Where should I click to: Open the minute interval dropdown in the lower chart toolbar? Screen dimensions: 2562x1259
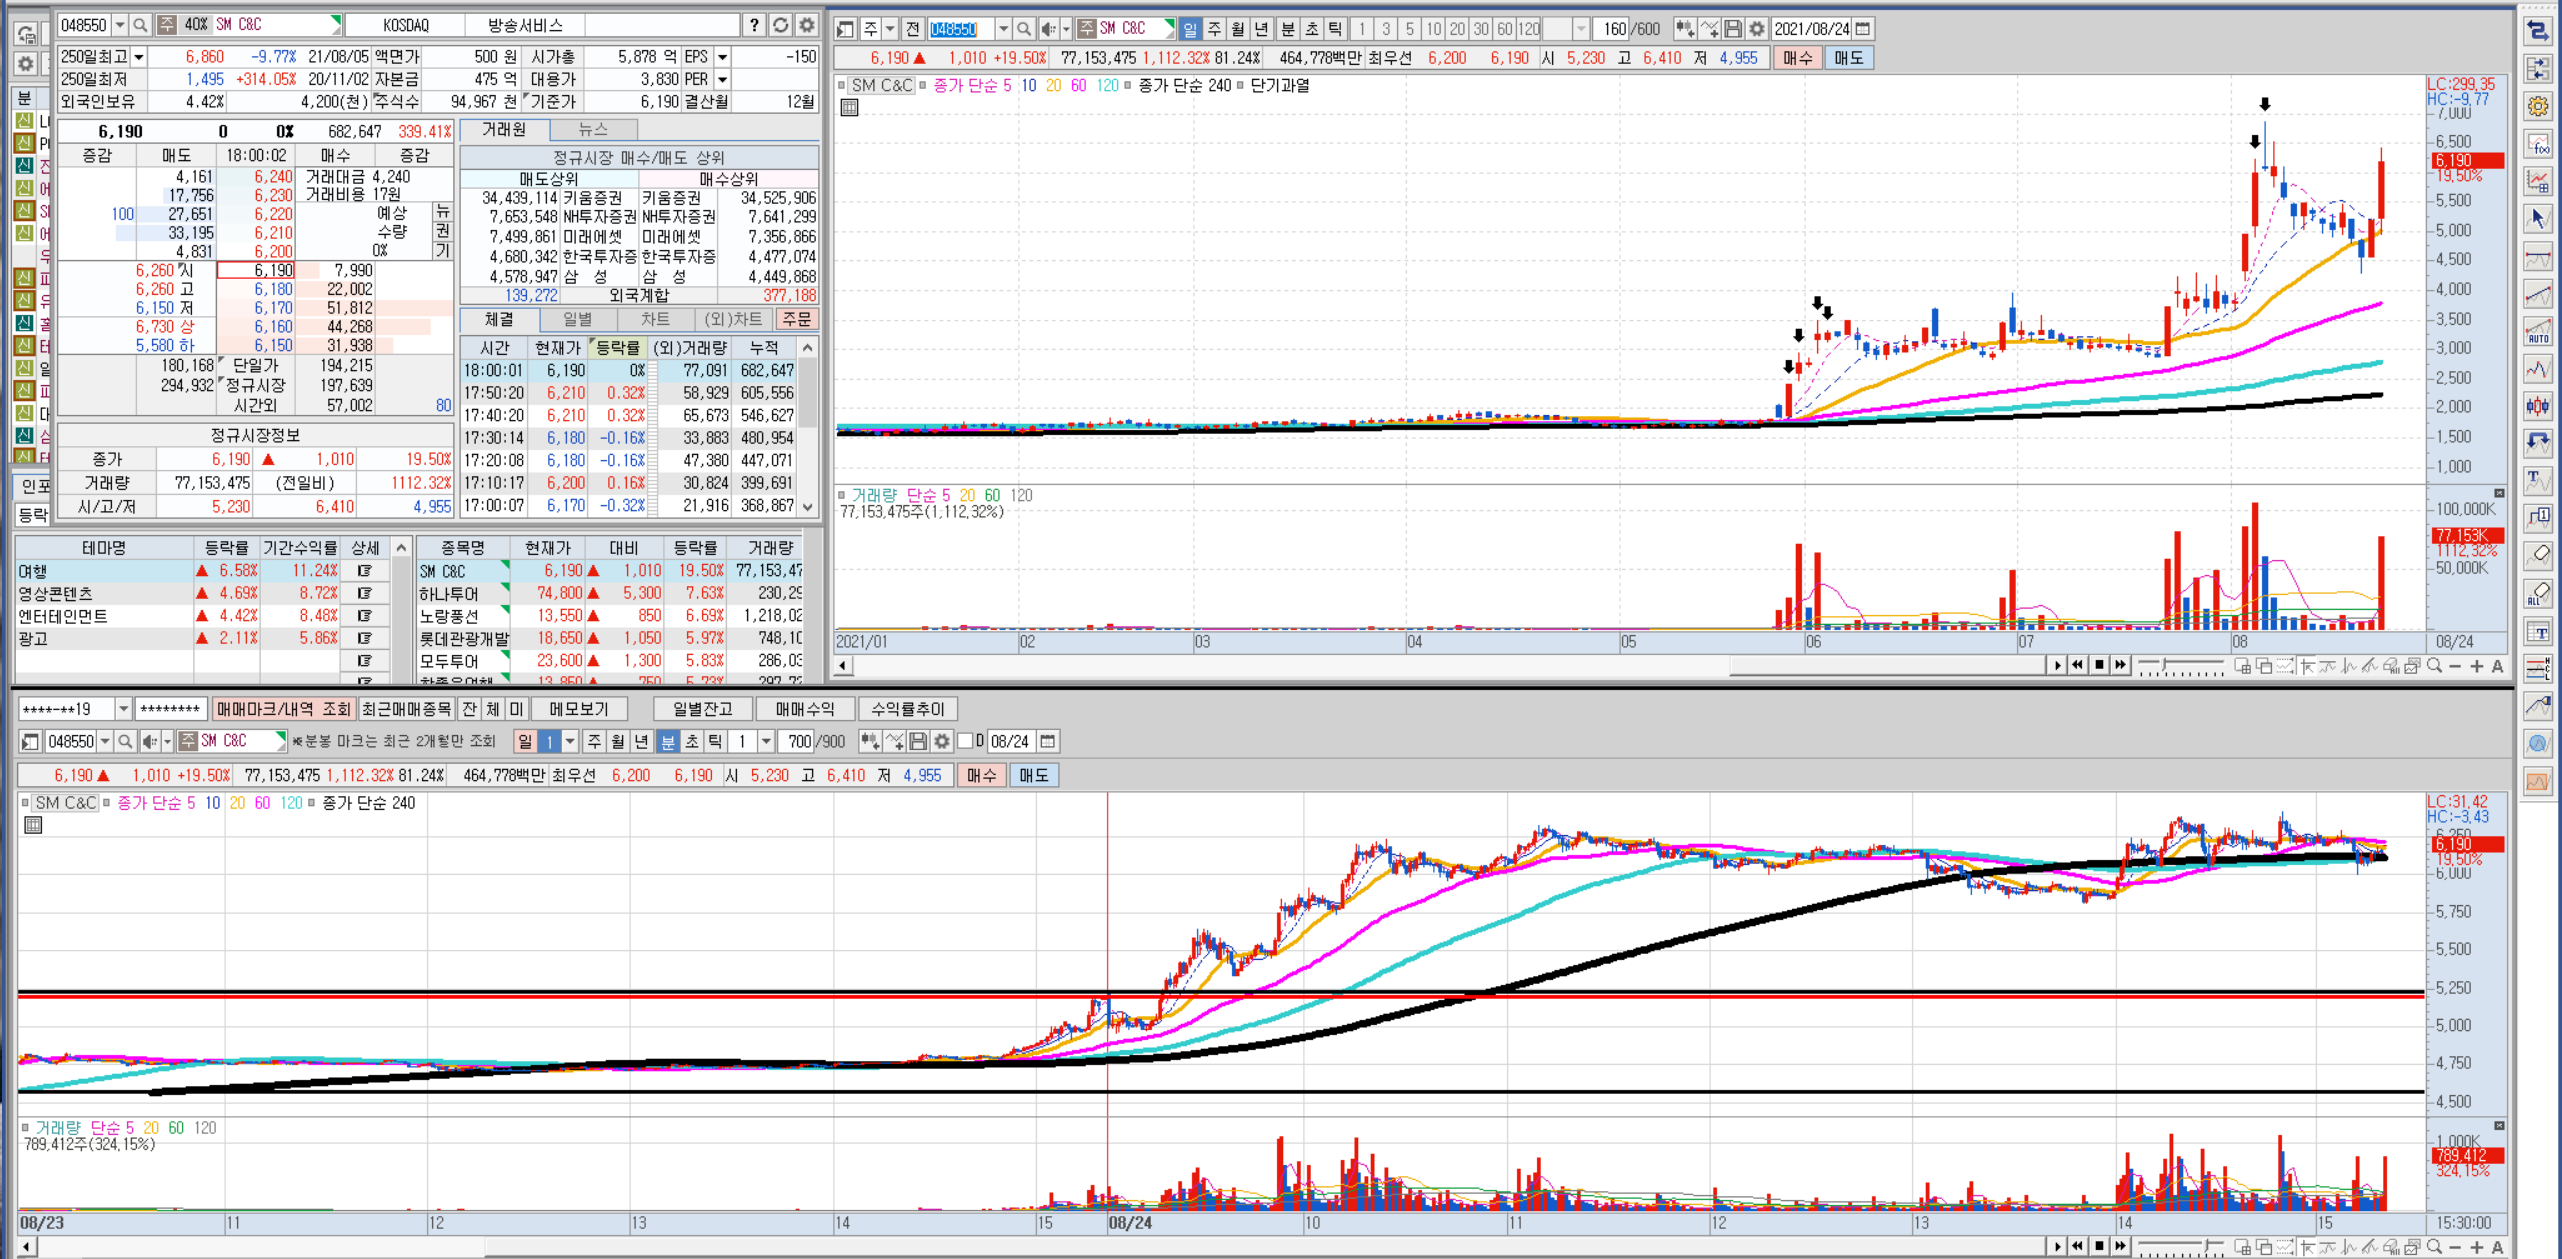766,741
